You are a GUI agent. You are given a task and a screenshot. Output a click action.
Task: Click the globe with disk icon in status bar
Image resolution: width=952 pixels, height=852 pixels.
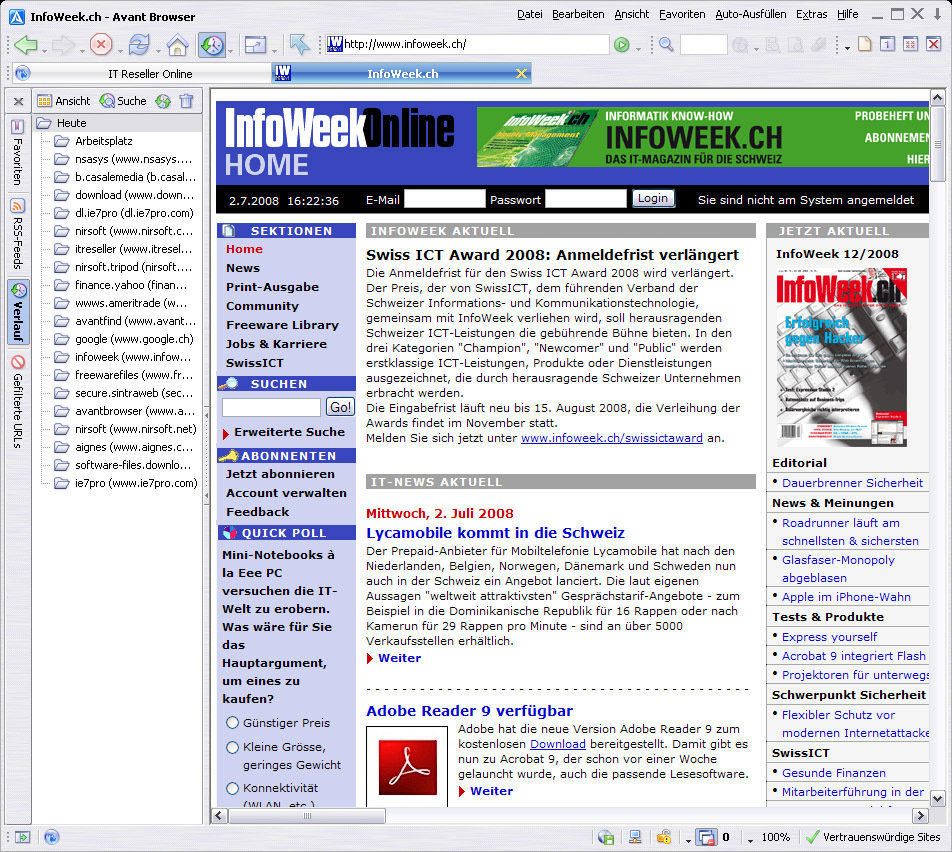coord(605,837)
